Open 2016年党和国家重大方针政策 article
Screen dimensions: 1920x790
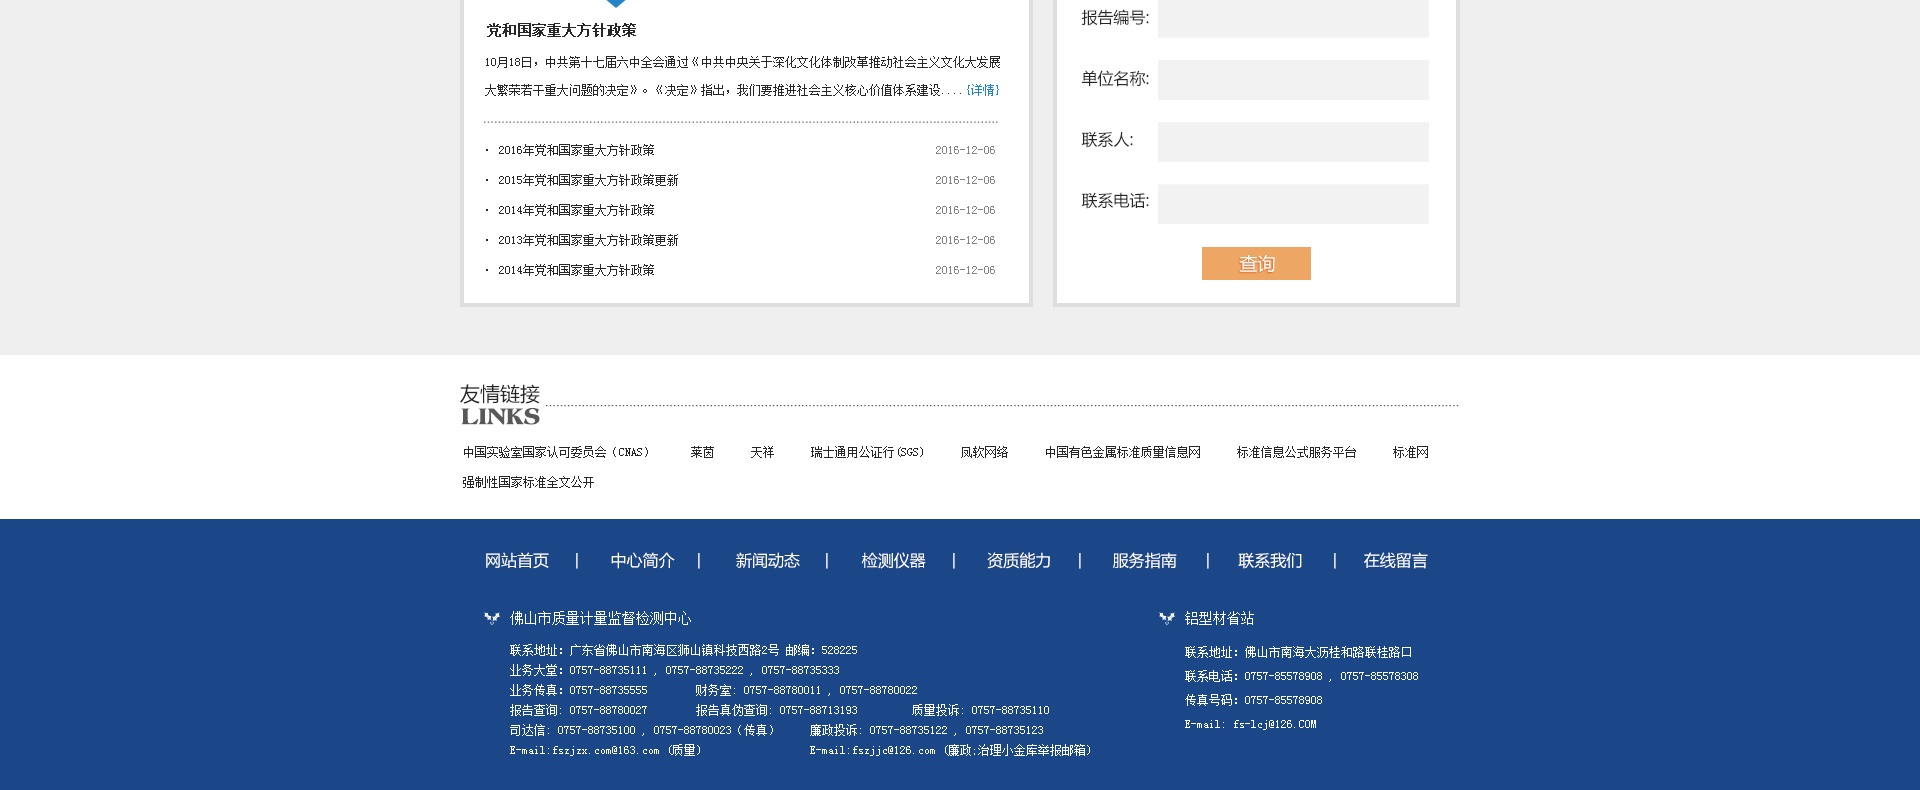point(576,150)
